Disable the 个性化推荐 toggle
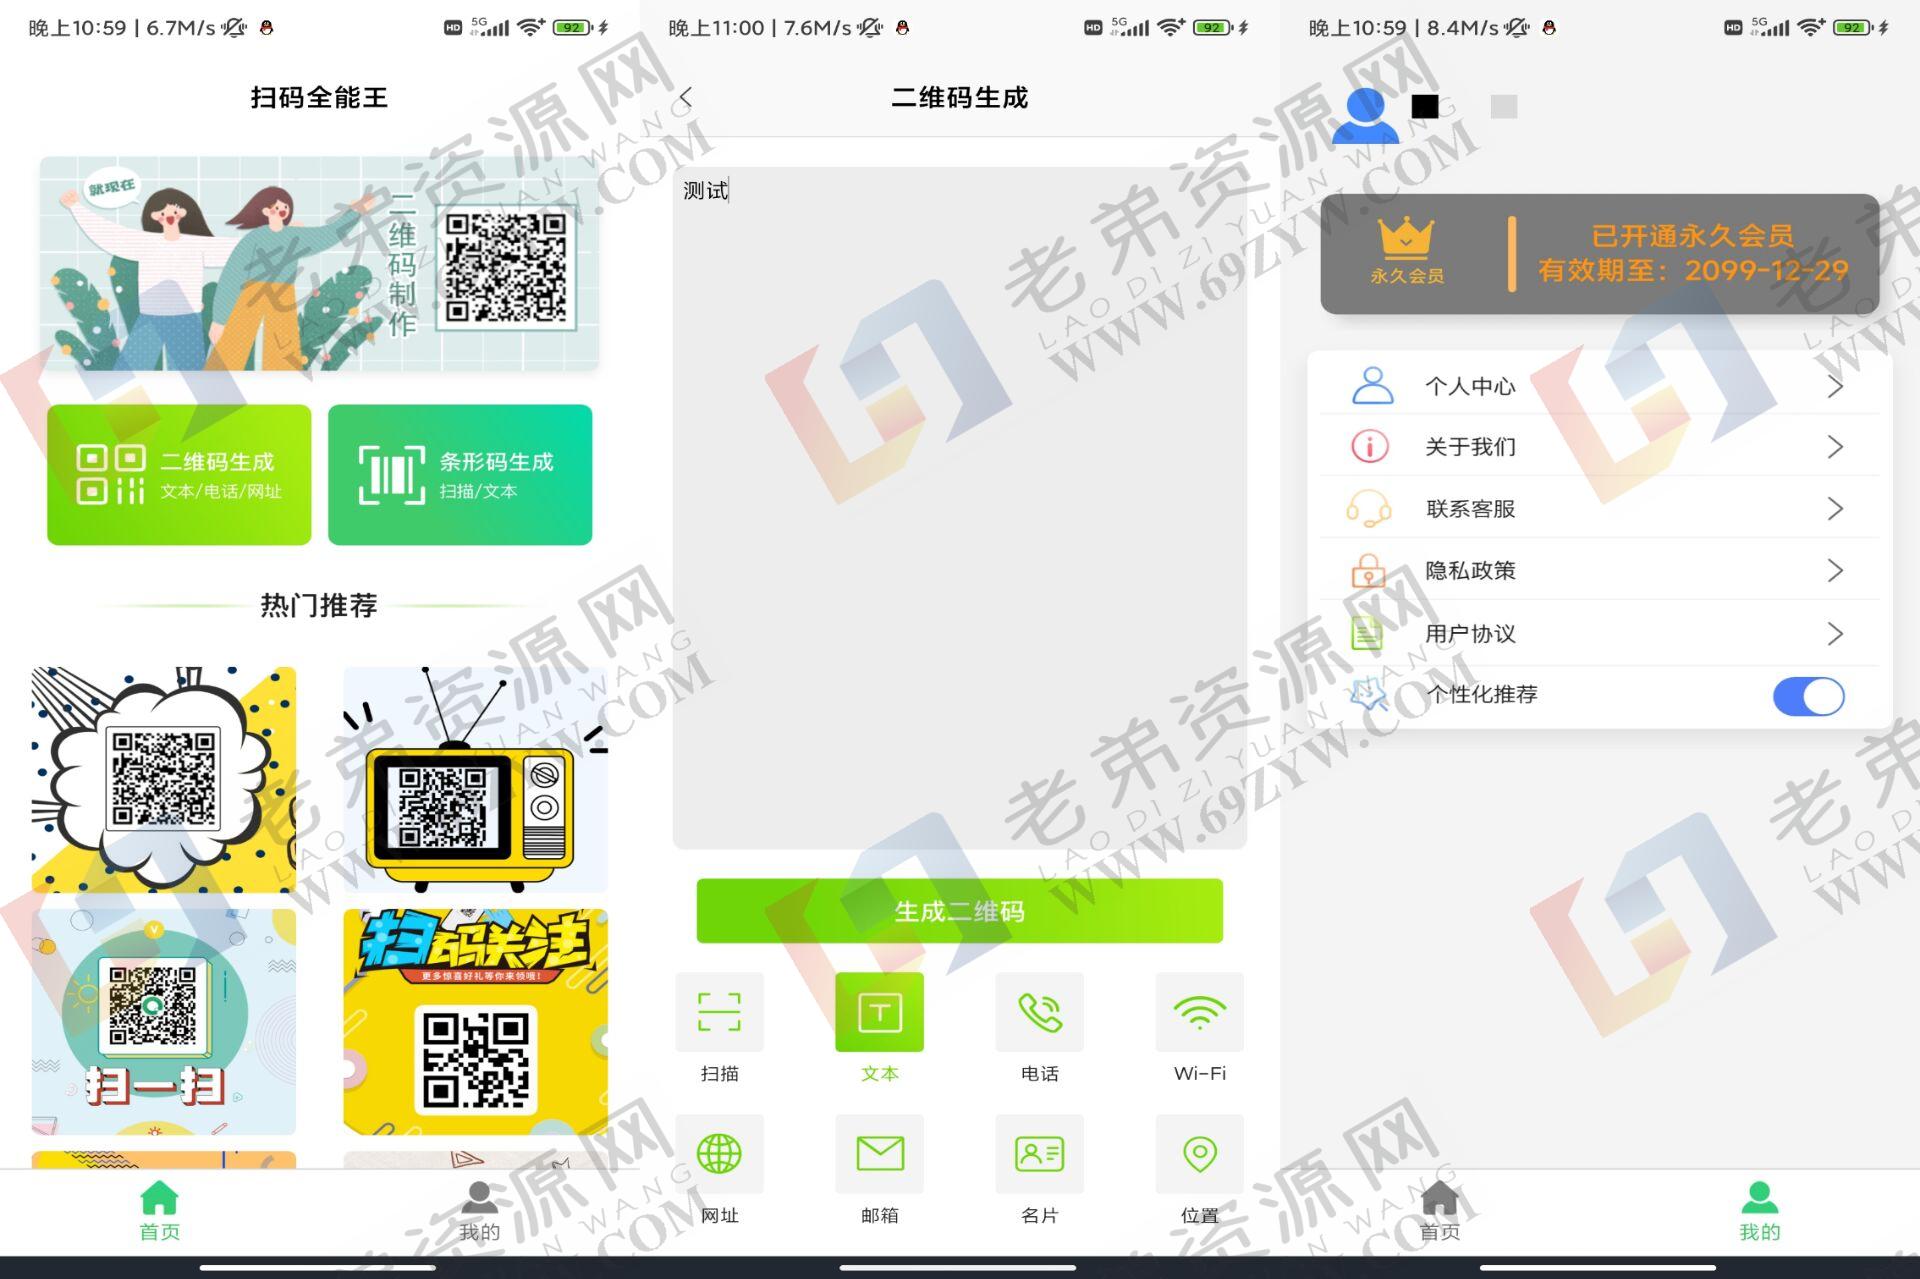This screenshot has height=1279, width=1920. (x=1807, y=696)
